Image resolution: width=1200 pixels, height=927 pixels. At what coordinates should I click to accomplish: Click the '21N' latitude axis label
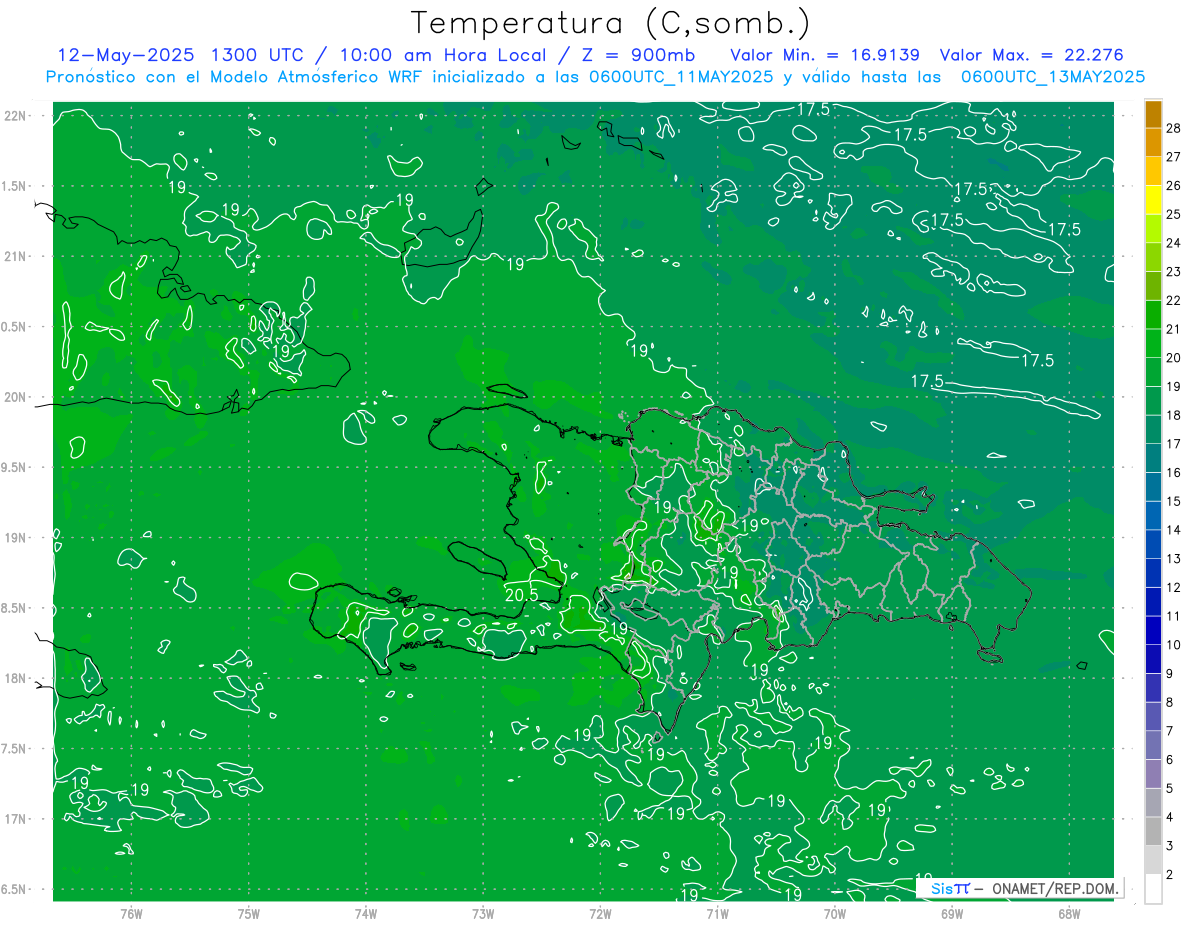point(15,257)
